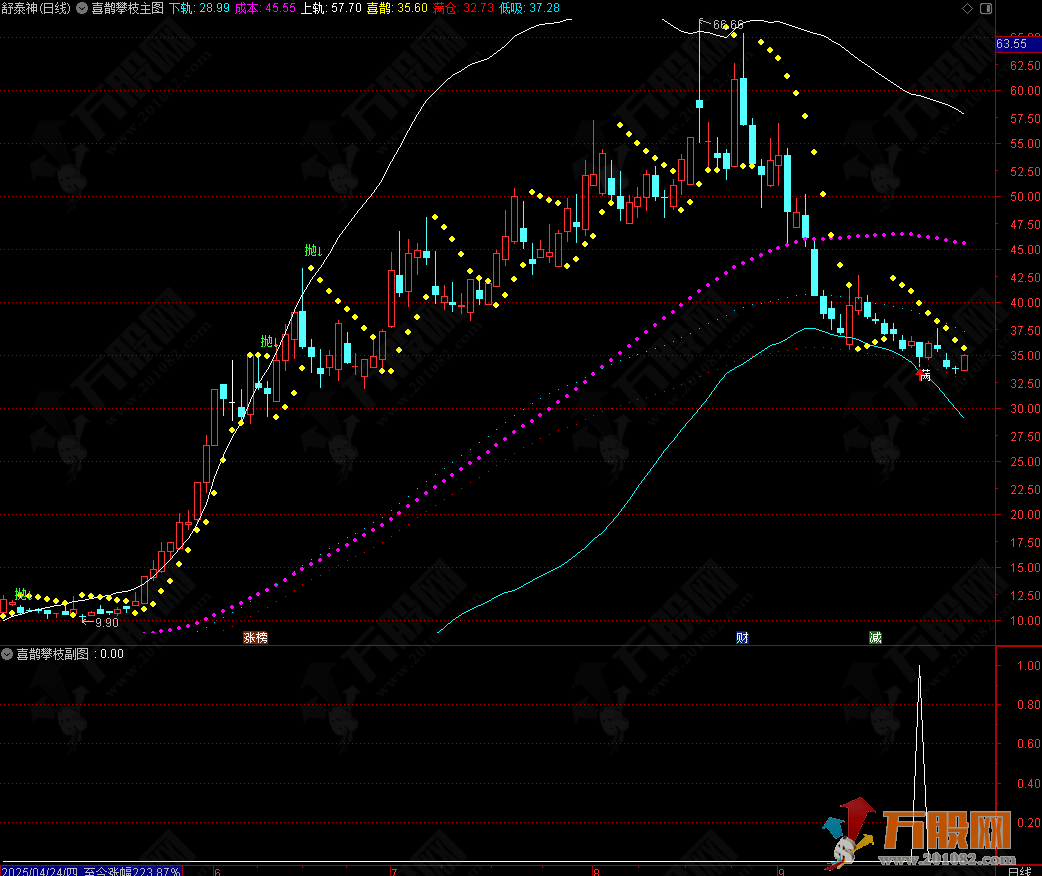Click the 低吸 value label in header

pos(529,7)
